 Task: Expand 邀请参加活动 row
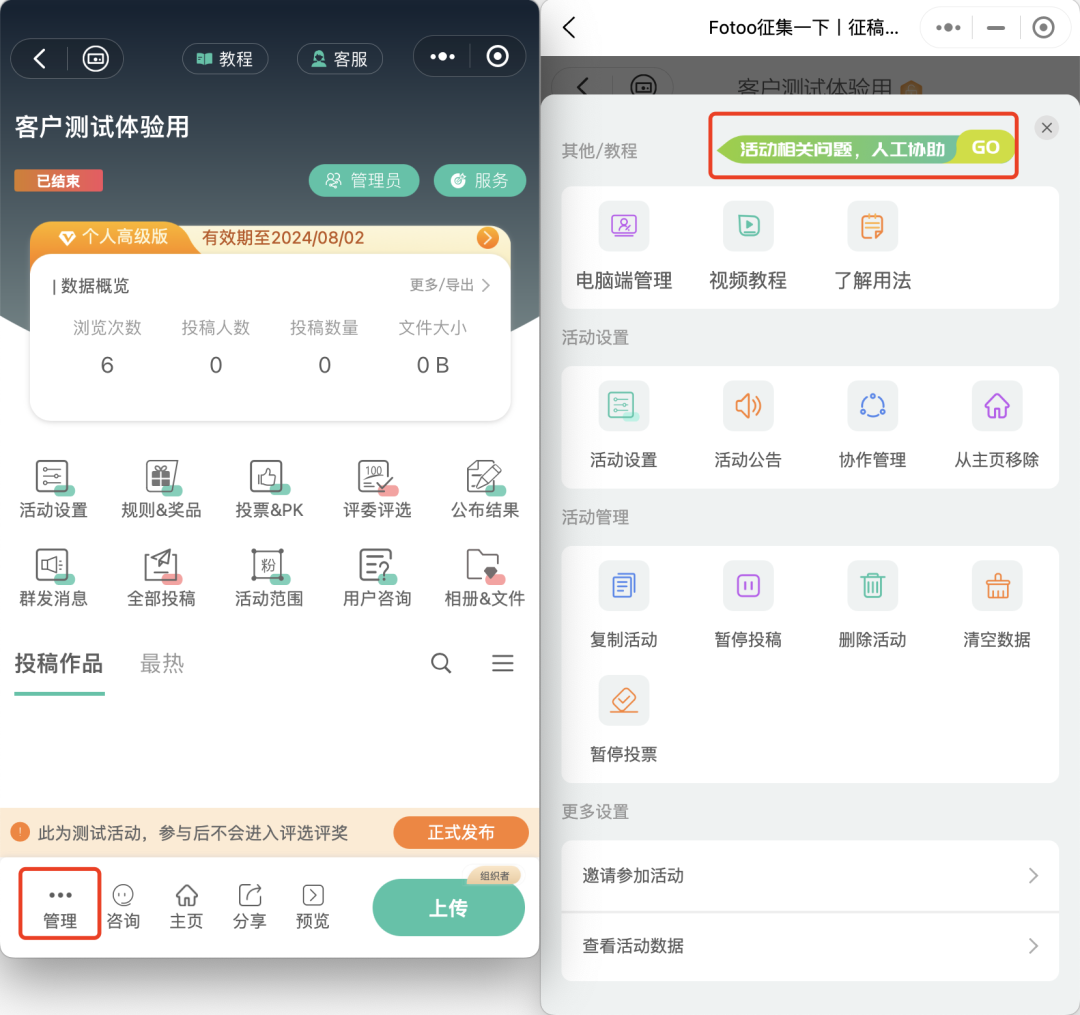(810, 876)
